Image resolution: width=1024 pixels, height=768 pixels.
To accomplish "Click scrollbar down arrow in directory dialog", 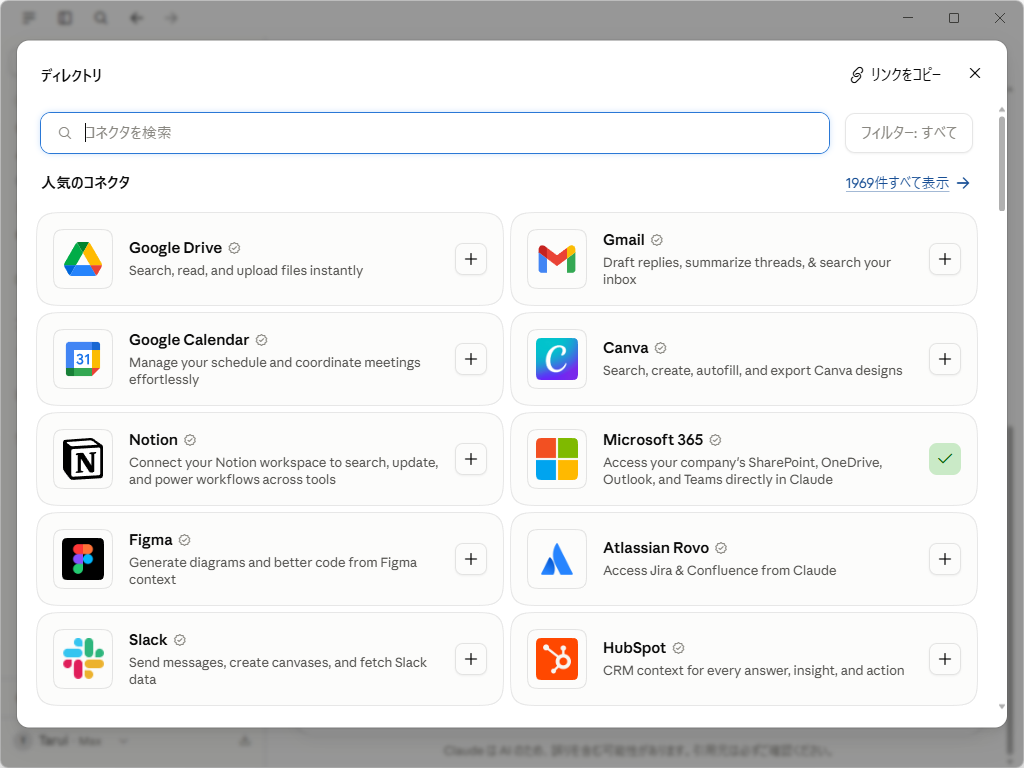I will 1002,706.
